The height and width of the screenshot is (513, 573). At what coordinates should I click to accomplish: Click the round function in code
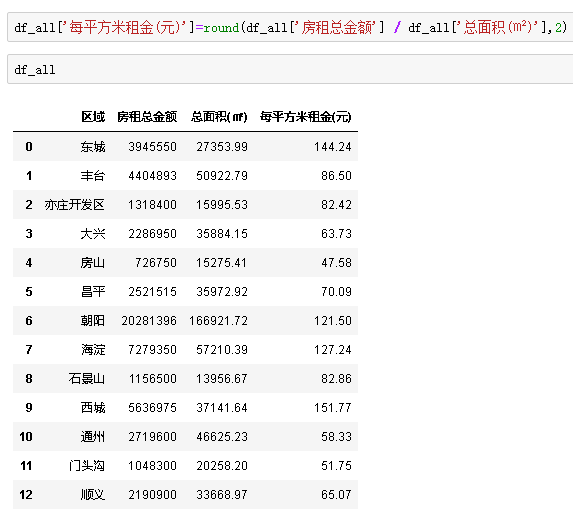(x=221, y=28)
